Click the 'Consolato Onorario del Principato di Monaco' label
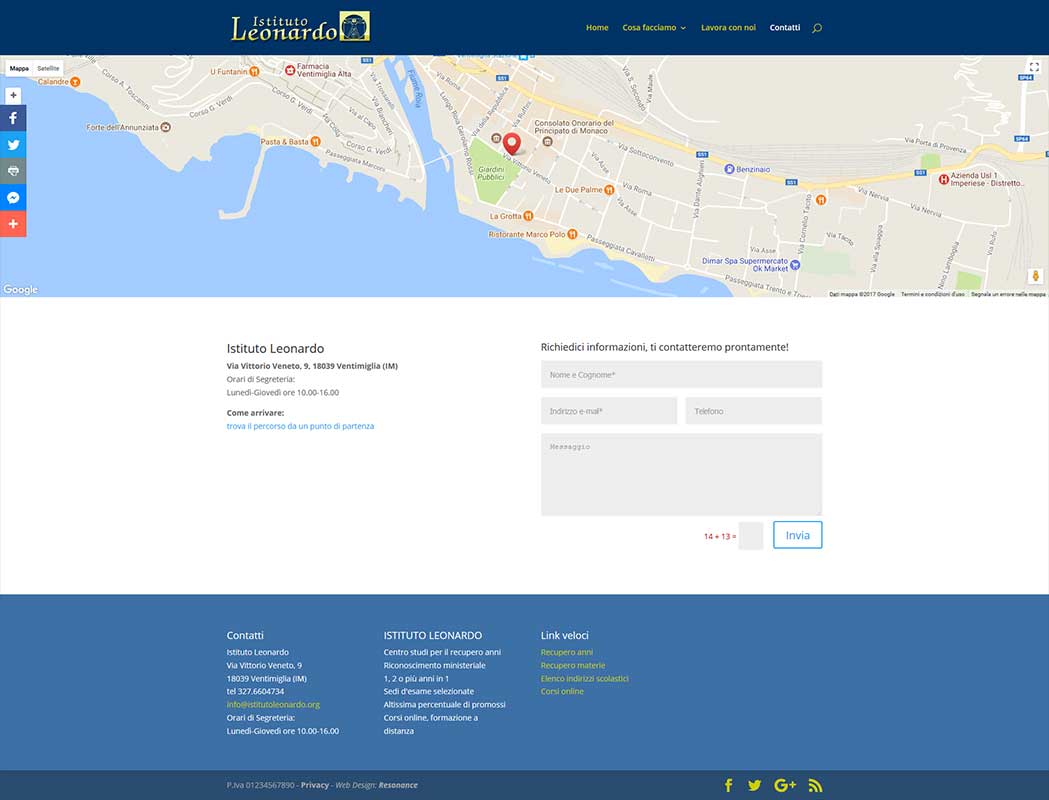The image size is (1049, 800). [x=574, y=127]
